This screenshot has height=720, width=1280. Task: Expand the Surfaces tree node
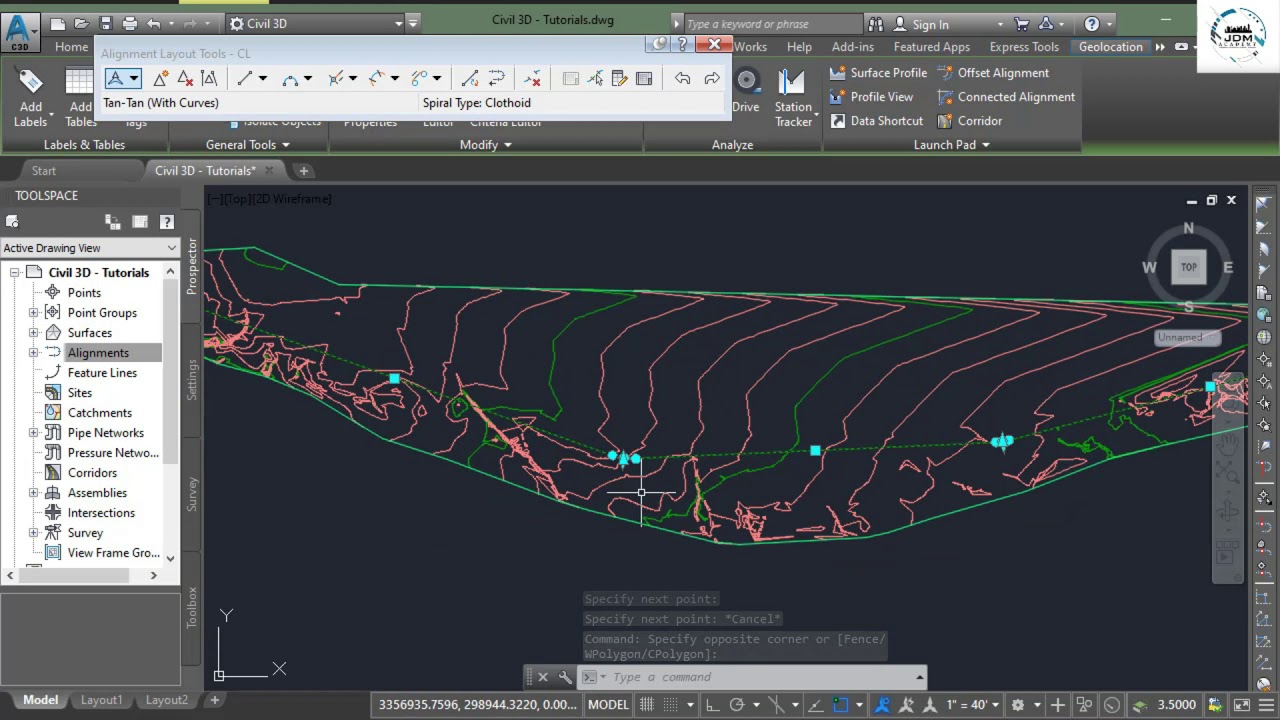(x=33, y=333)
